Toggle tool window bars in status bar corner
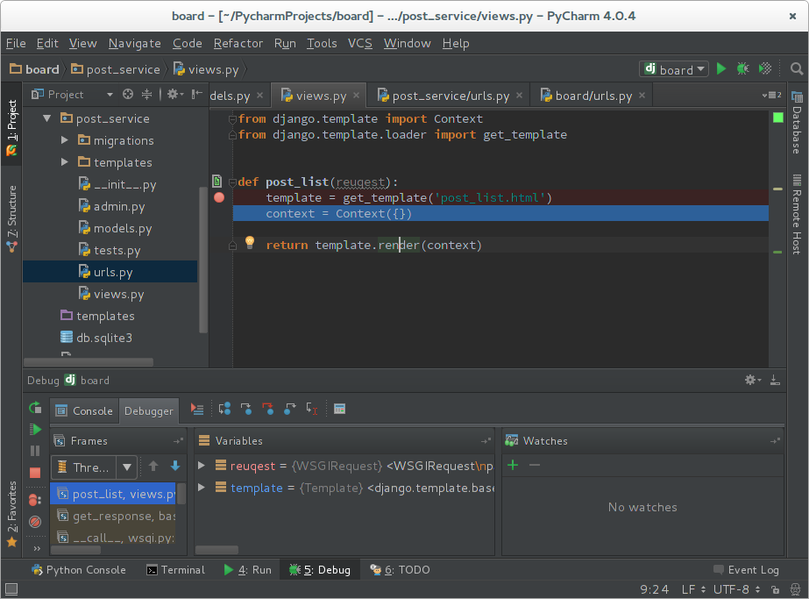809x599 pixels. [11, 589]
